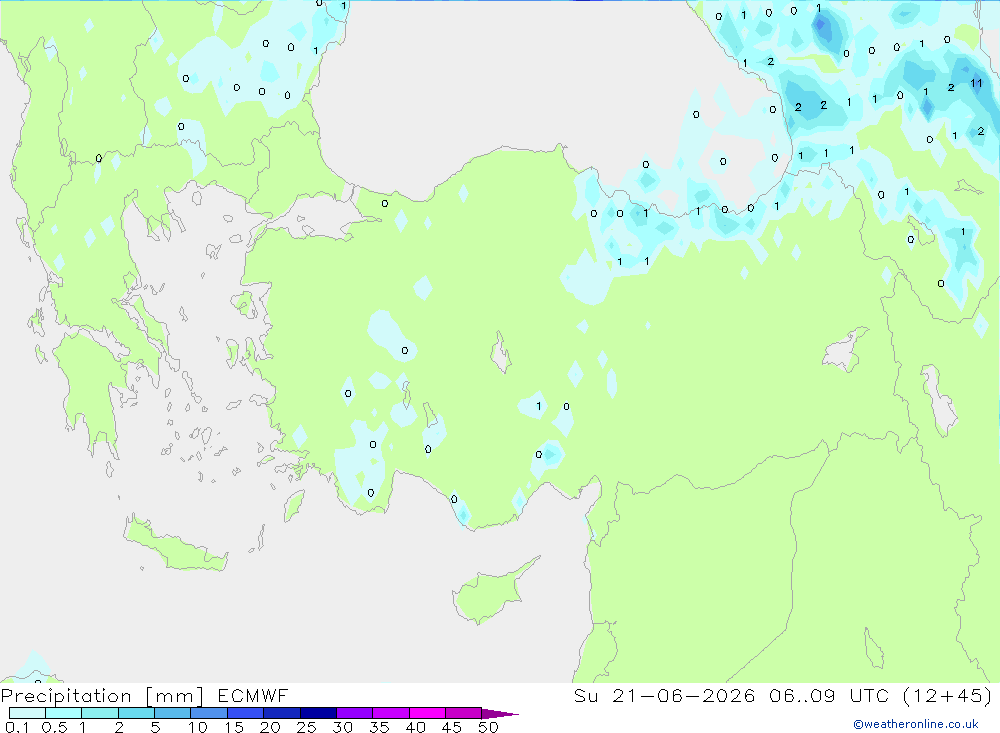This screenshot has width=1000, height=733.
Task: Click the date 'Su 21-06-2026' text
Action: (x=664, y=695)
